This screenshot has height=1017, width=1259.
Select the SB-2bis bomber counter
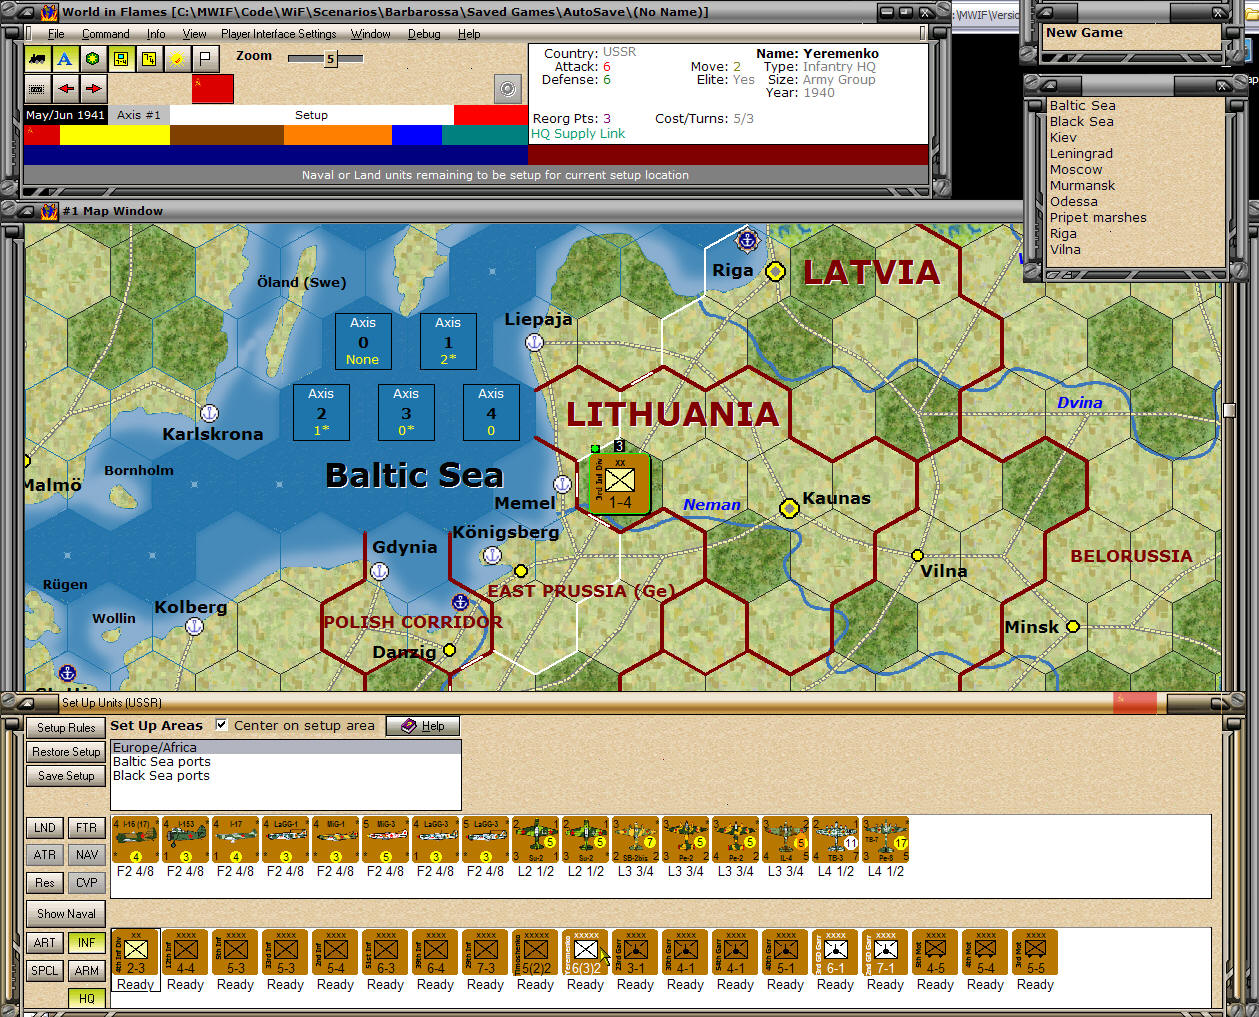tap(635, 840)
